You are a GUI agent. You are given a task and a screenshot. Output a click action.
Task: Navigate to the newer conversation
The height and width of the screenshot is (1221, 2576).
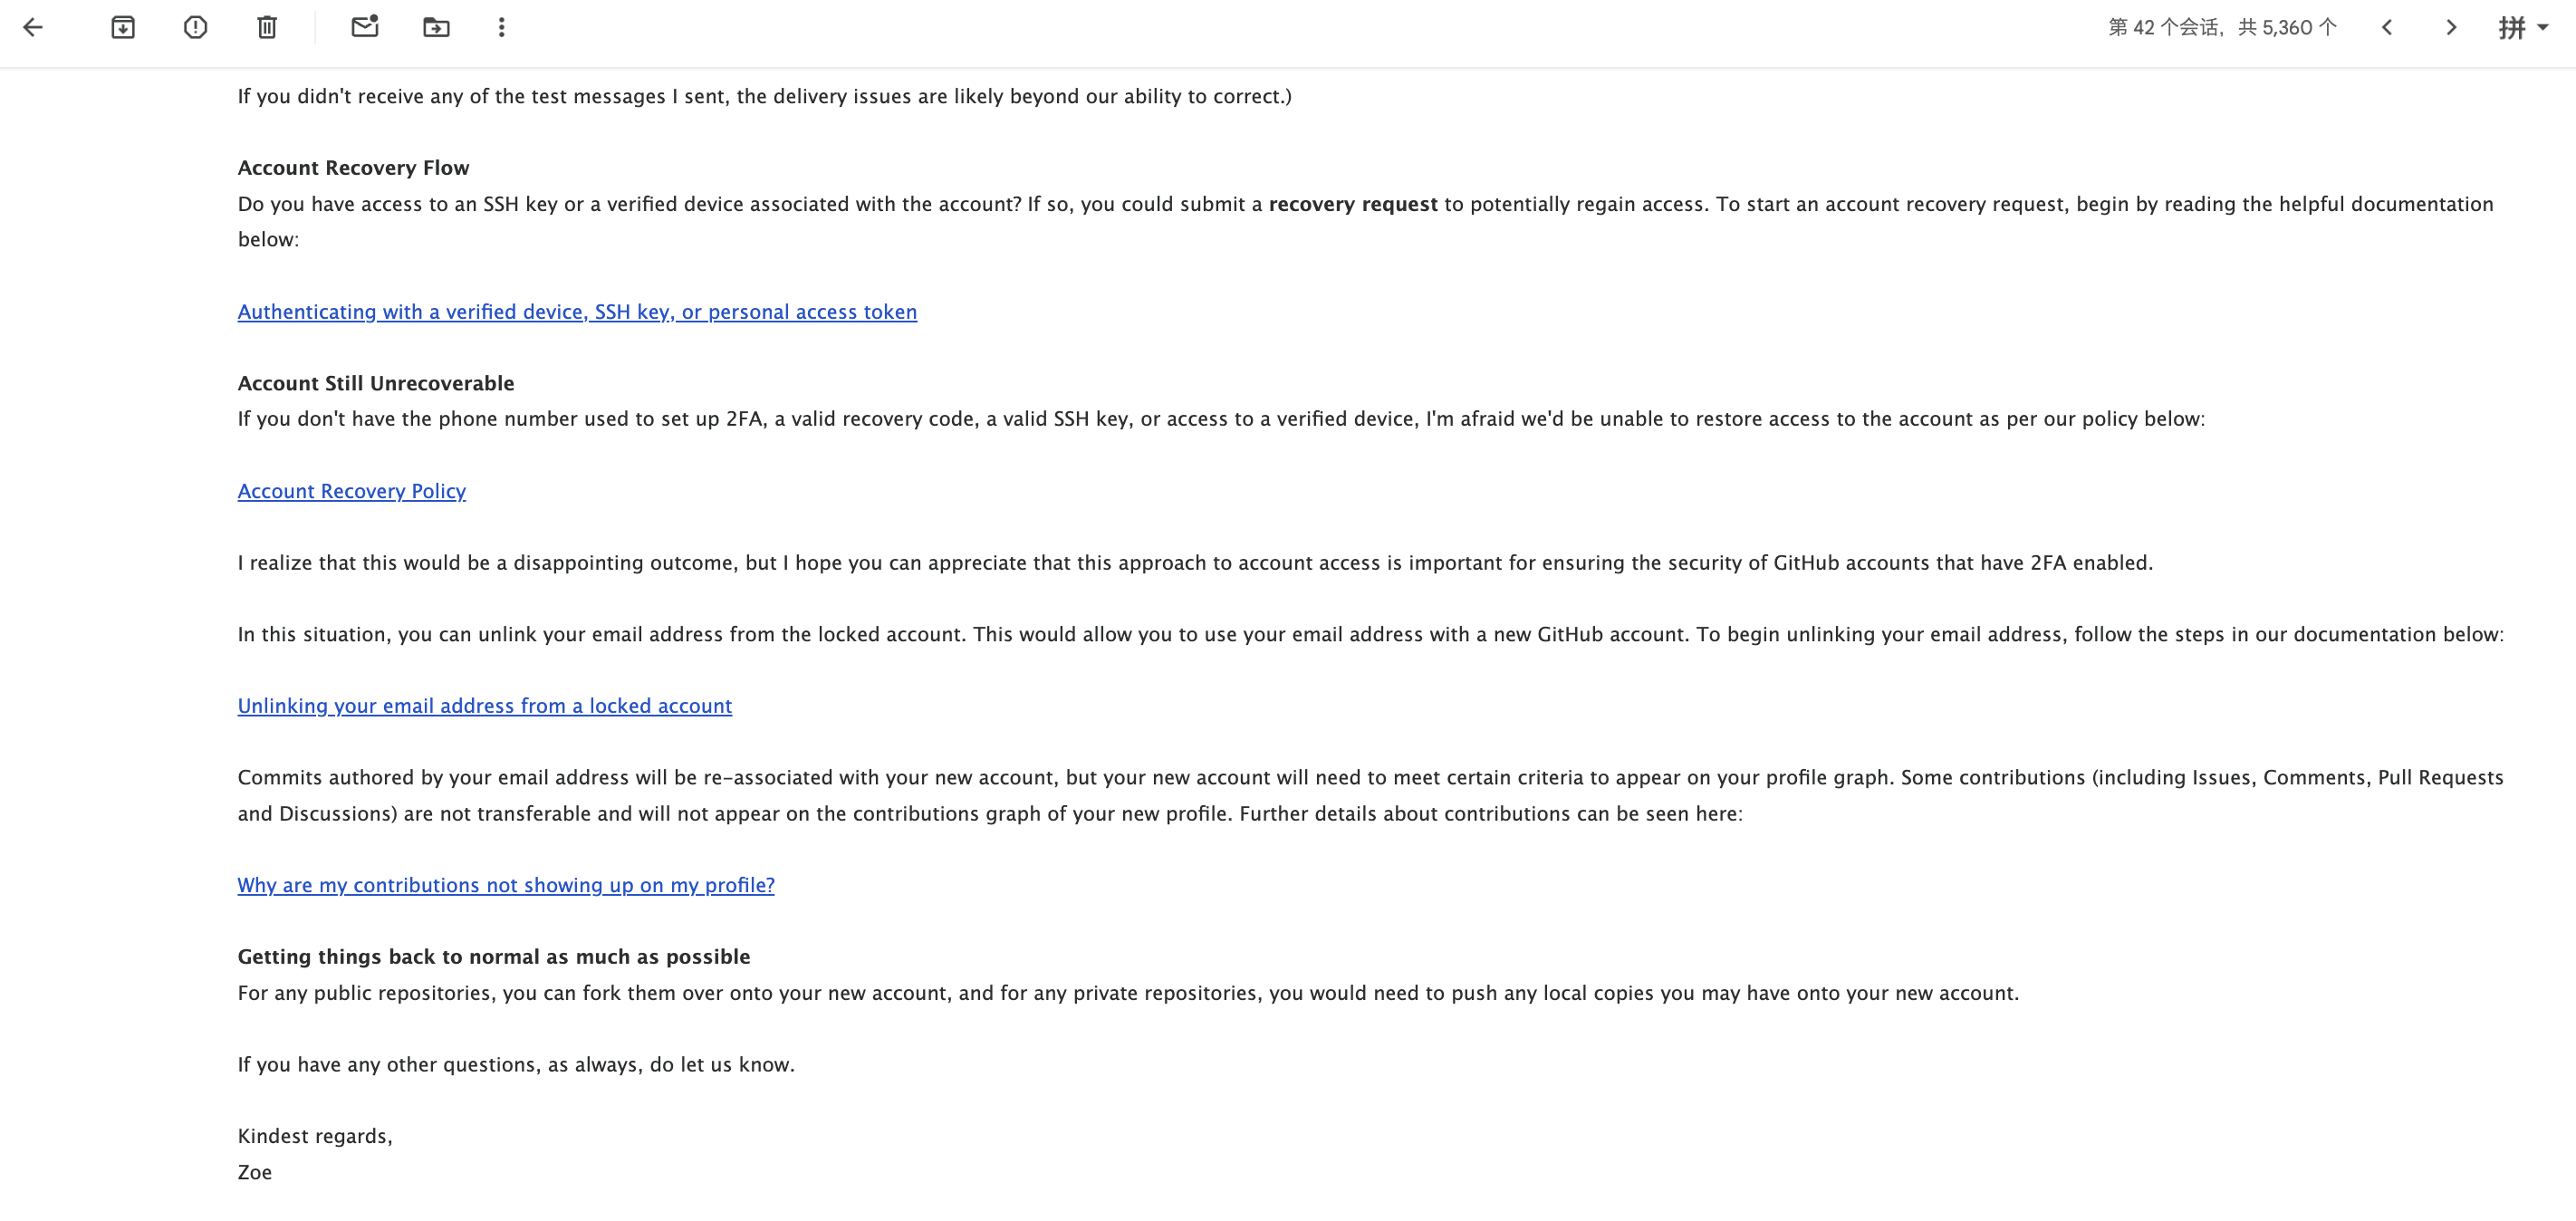point(2388,27)
